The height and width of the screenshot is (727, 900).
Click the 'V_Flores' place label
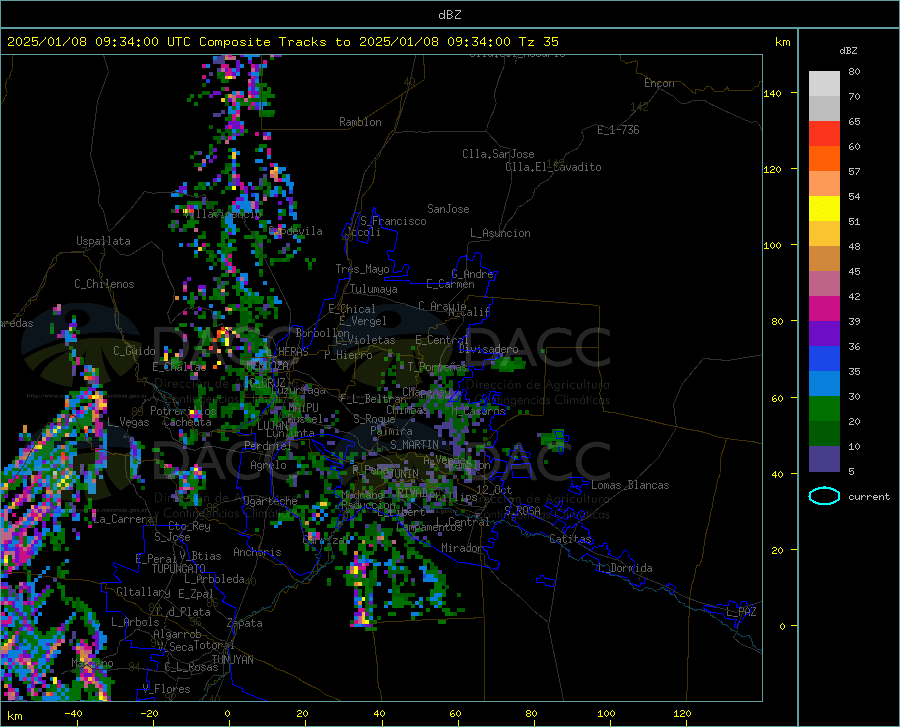pyautogui.click(x=166, y=689)
